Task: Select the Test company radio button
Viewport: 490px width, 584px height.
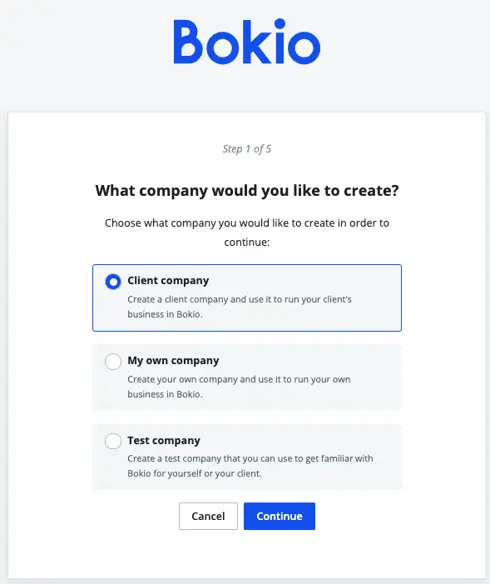Action: pos(113,441)
